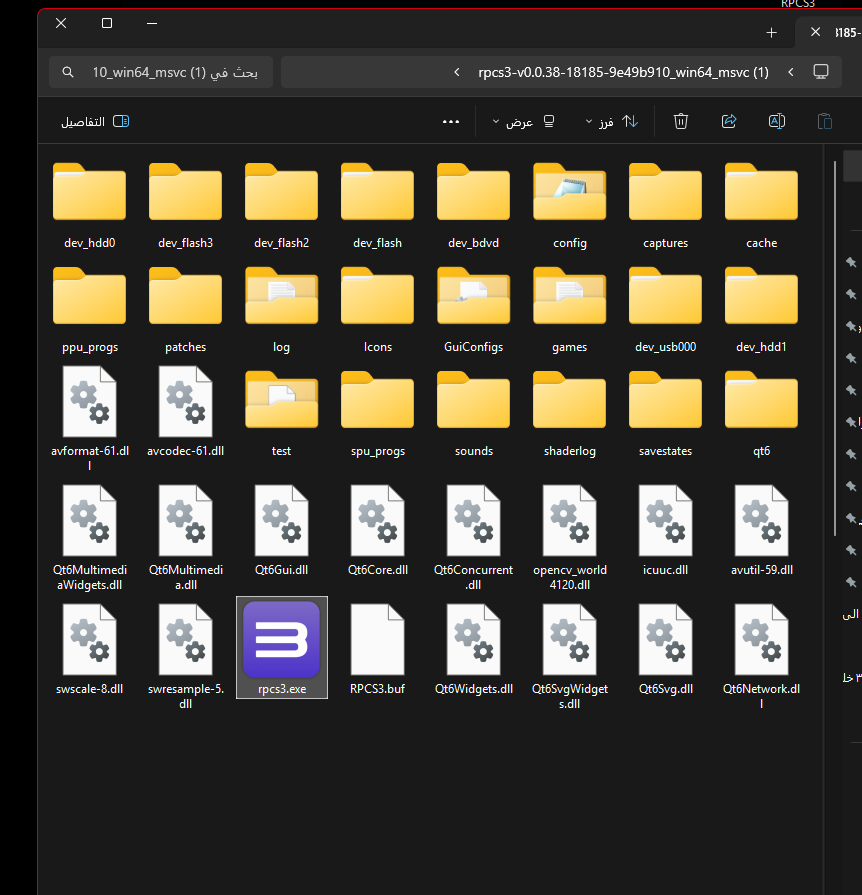Click the Rename toolbar icon
The image size is (862, 895).
point(777,121)
